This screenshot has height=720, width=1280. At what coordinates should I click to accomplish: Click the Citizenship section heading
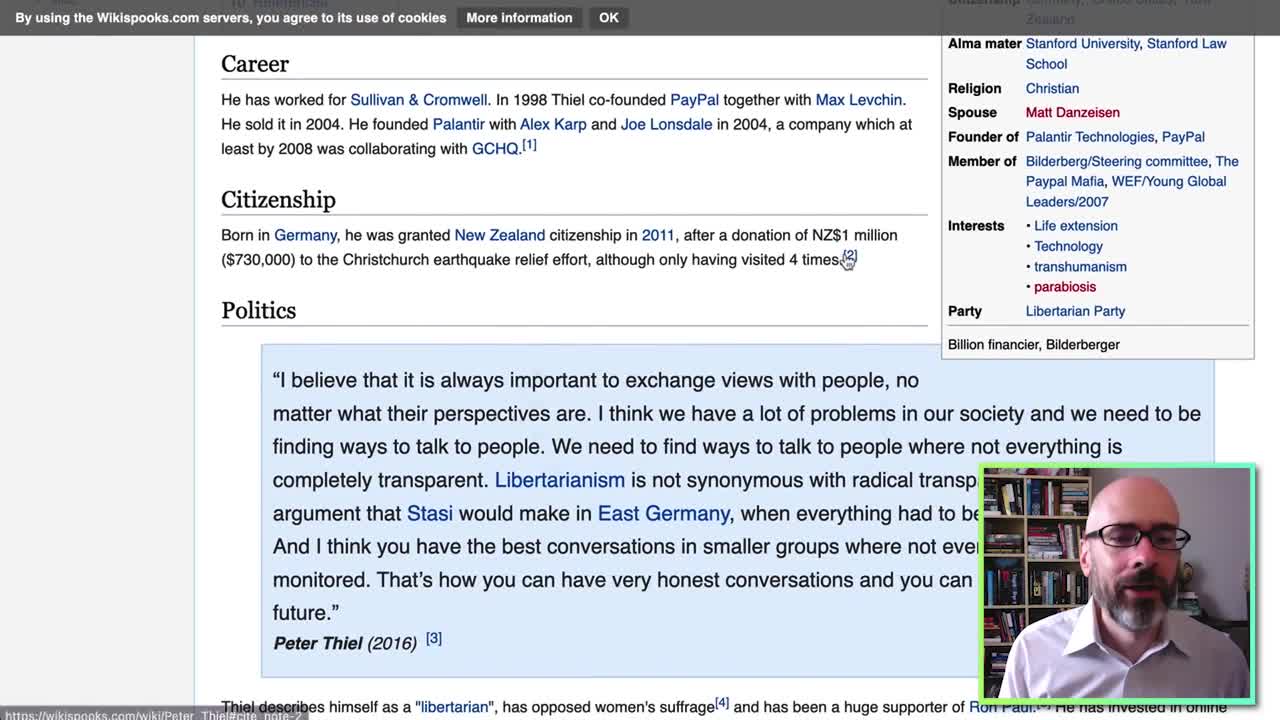click(278, 200)
